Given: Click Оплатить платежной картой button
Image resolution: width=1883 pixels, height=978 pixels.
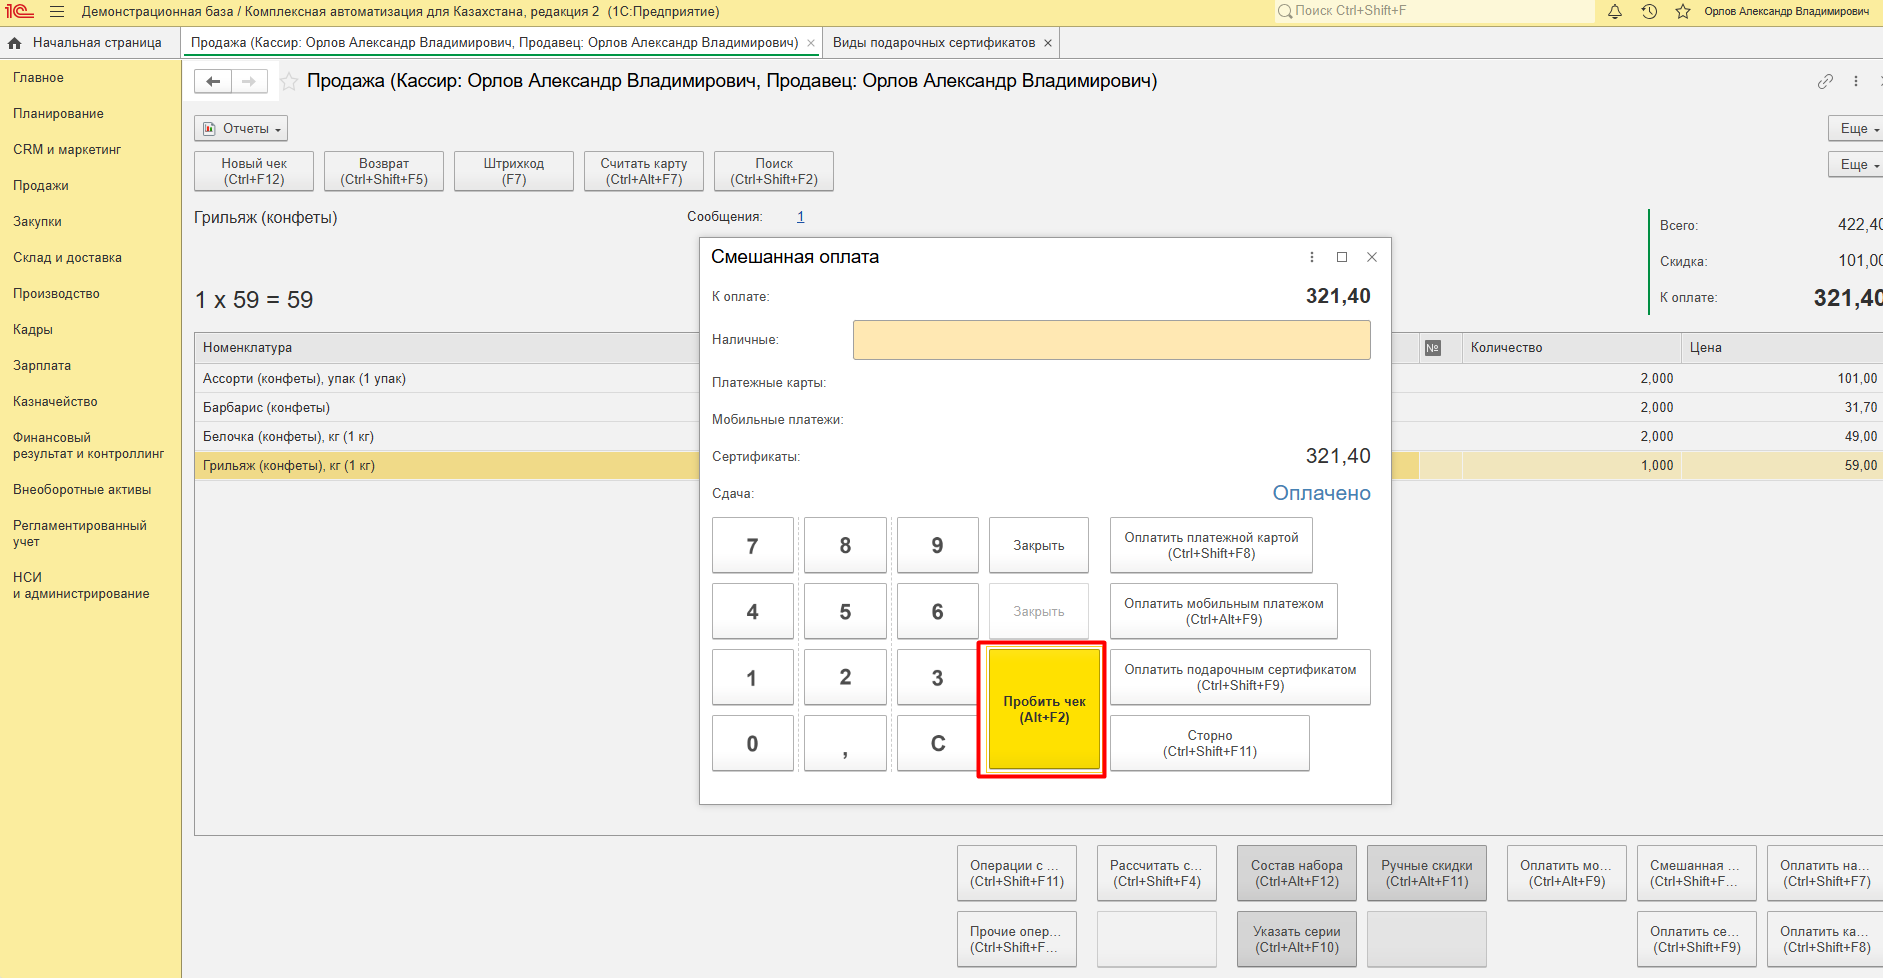Looking at the screenshot, I should point(1210,546).
